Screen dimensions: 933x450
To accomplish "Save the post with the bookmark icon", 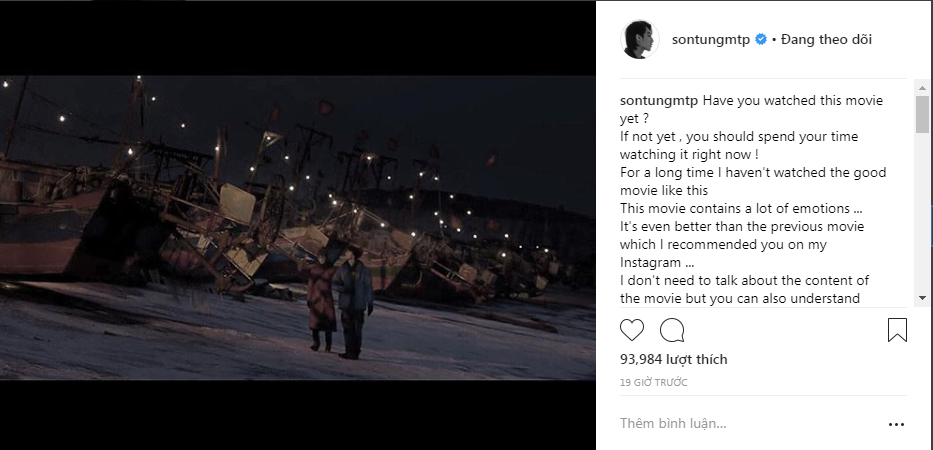I will pos(896,330).
